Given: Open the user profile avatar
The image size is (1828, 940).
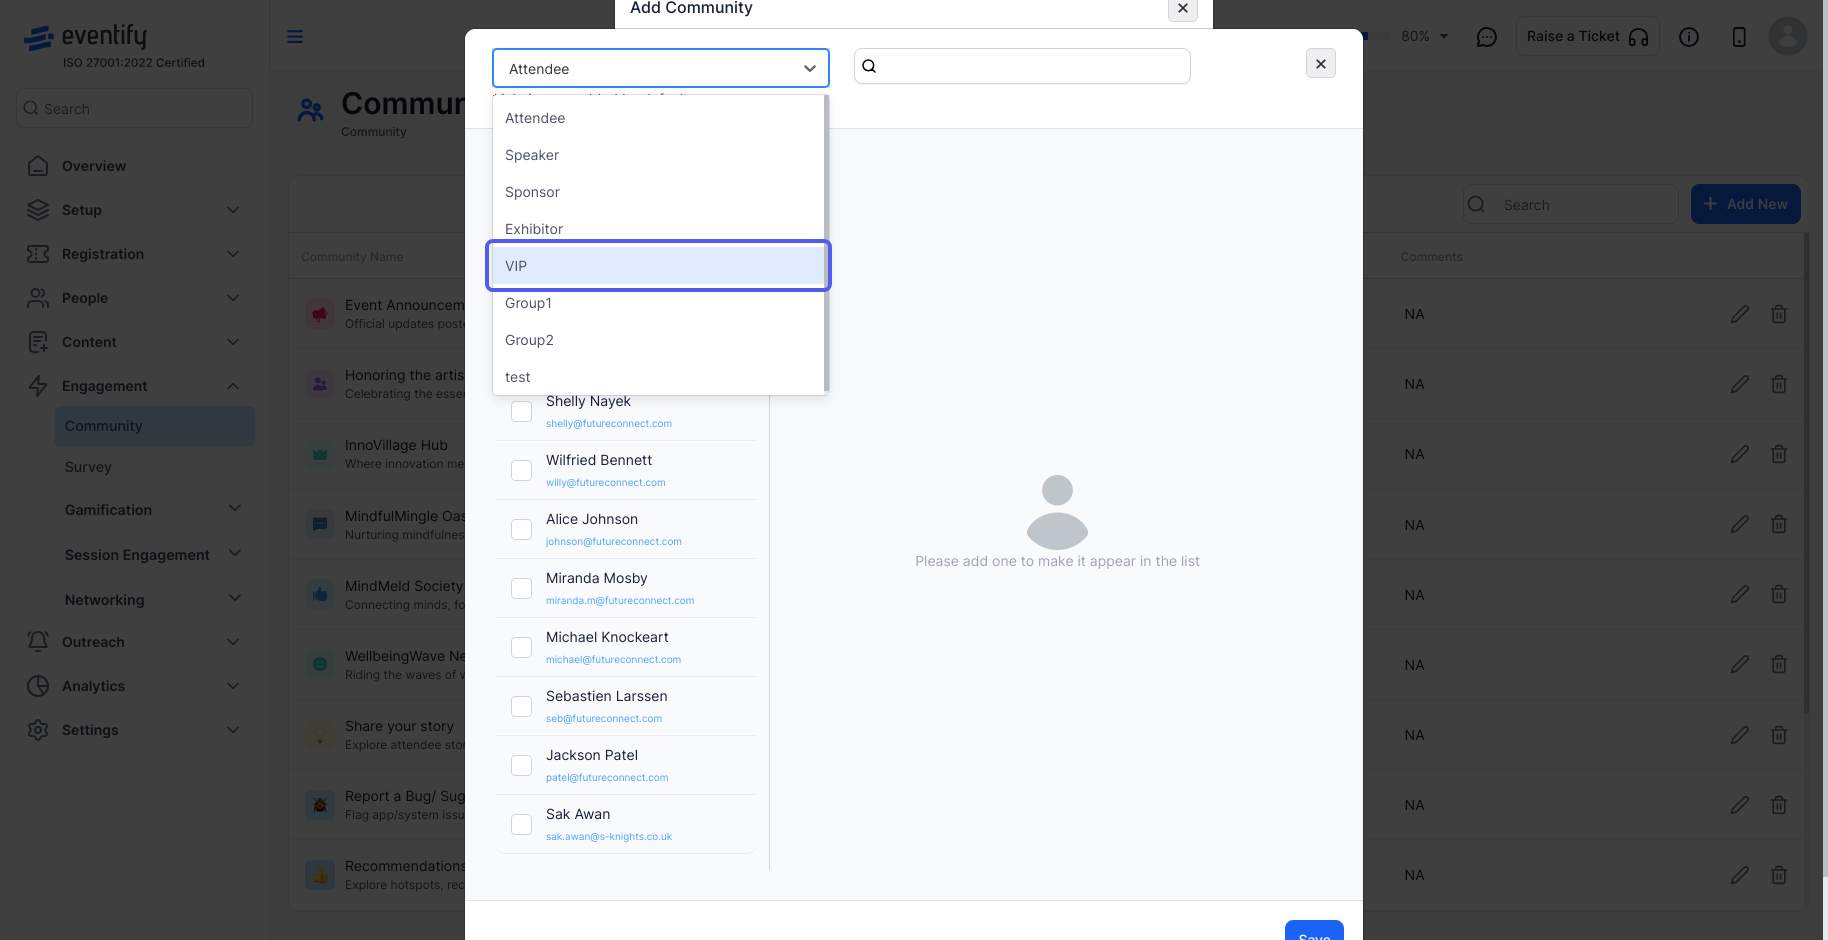Looking at the screenshot, I should pyautogui.click(x=1787, y=36).
